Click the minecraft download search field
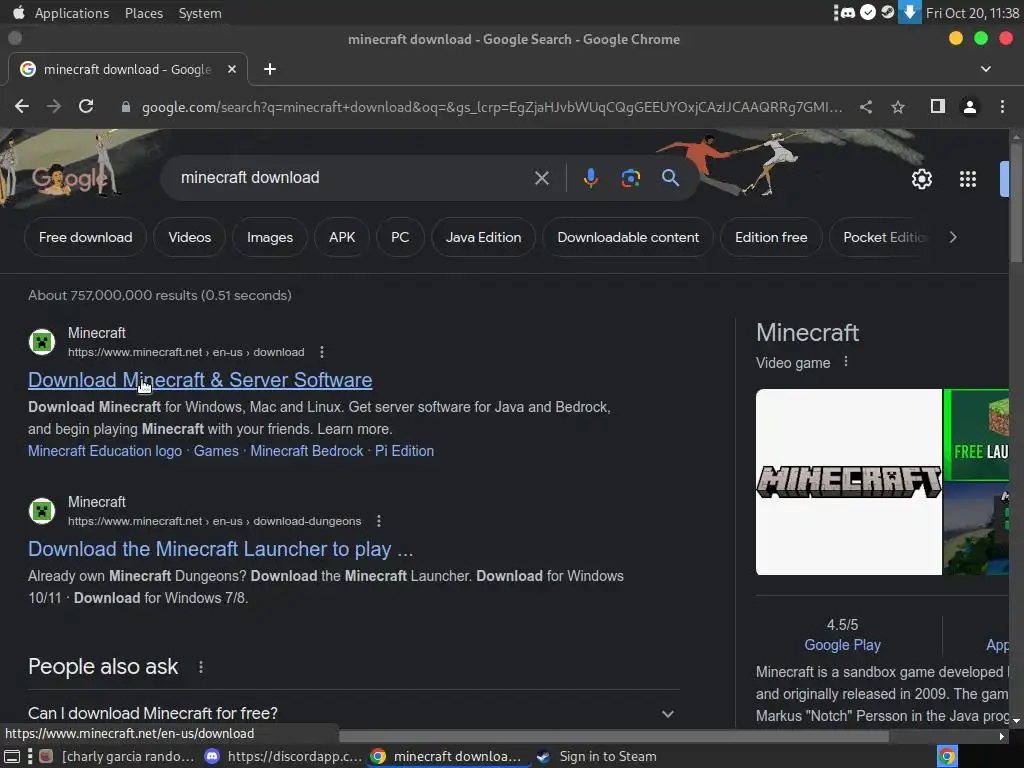The width and height of the screenshot is (1024, 768). (x=353, y=178)
